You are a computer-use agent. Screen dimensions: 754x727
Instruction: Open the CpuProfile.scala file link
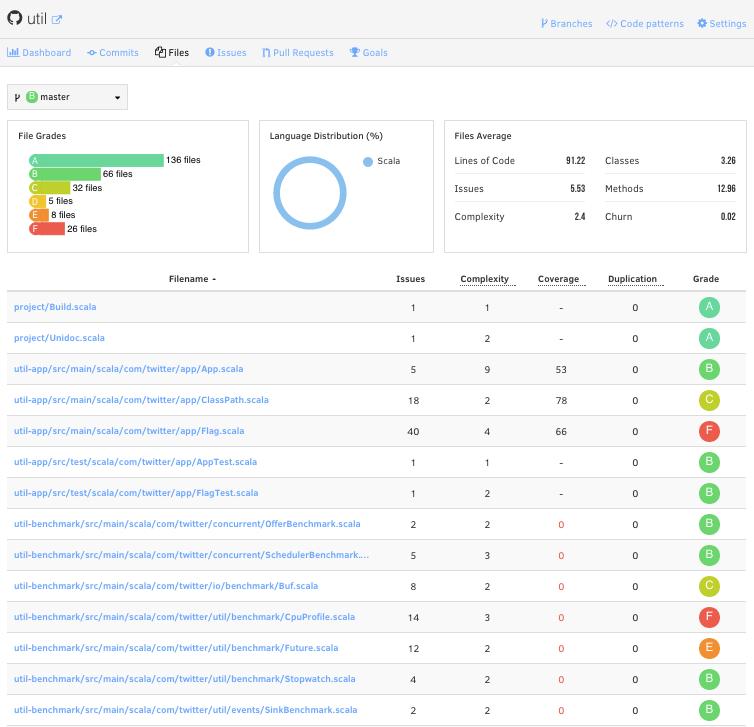click(x=184, y=617)
